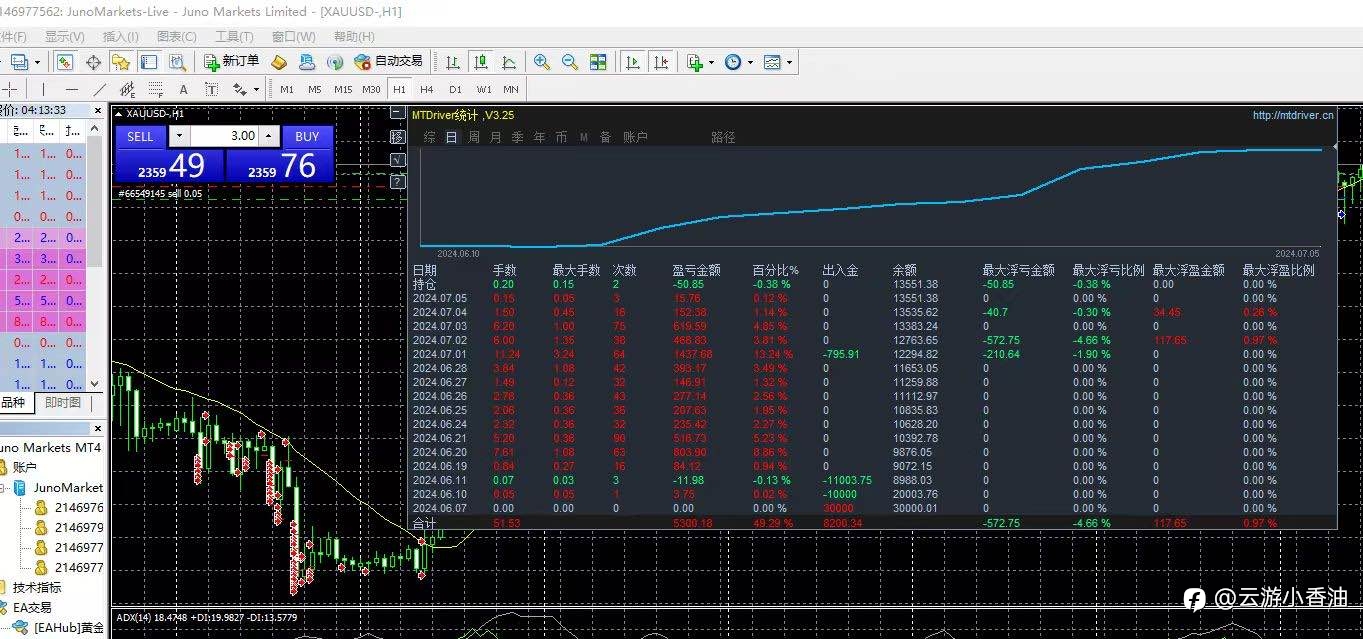The height and width of the screenshot is (639, 1363).
Task: Increase lot size with up arrow
Action: coord(269,136)
